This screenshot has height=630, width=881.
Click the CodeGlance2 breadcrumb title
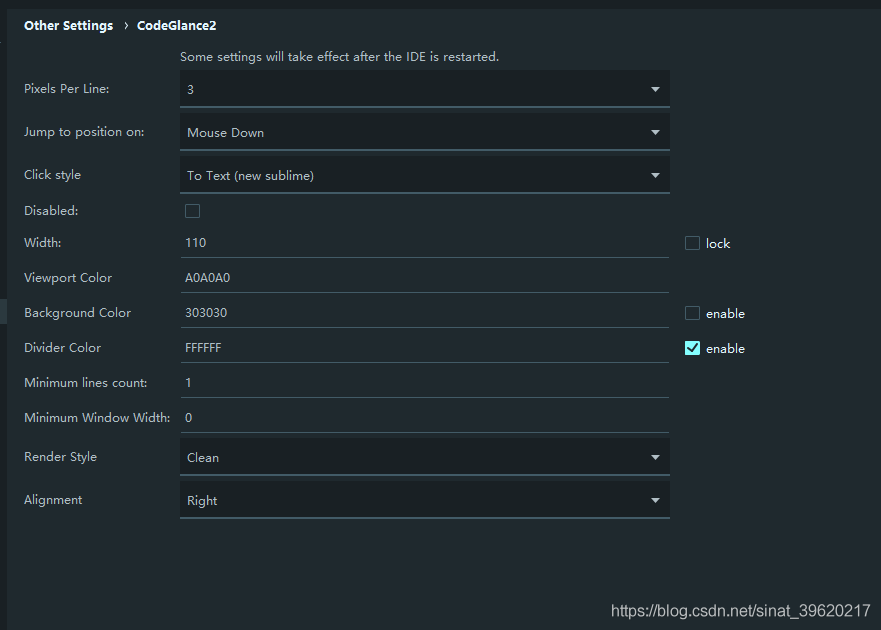click(176, 26)
